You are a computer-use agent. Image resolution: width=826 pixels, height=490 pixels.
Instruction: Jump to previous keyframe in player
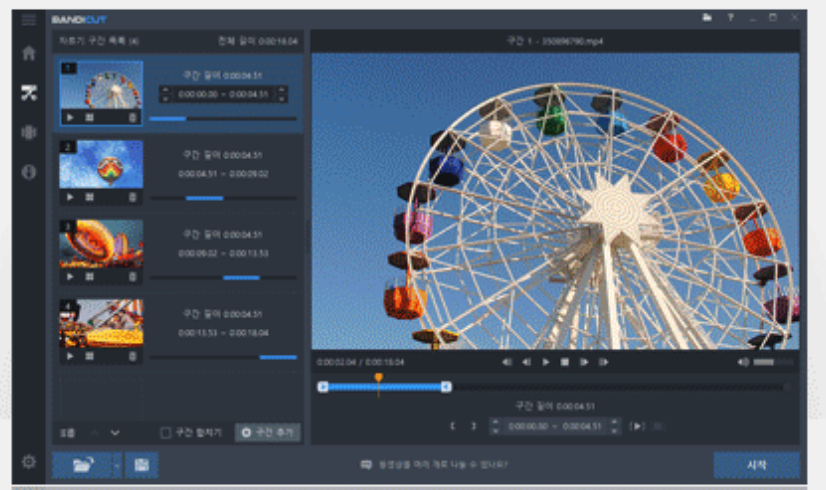click(507, 362)
